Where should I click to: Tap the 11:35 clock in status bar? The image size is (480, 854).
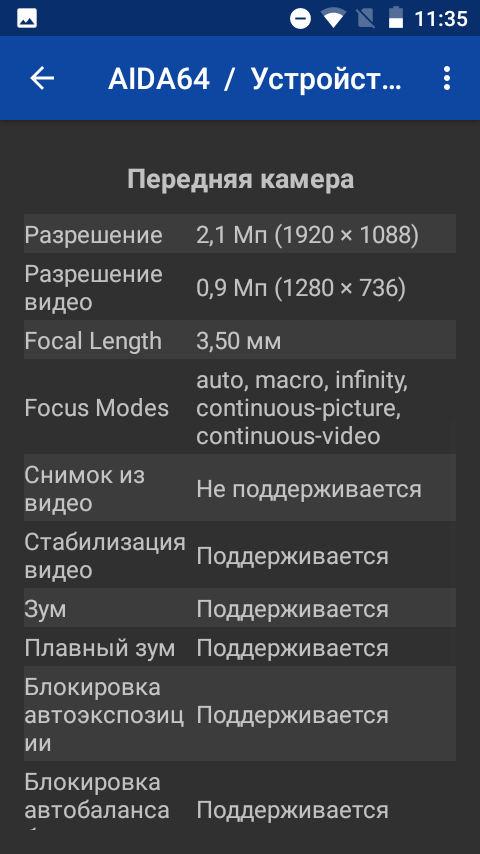pyautogui.click(x=441, y=19)
